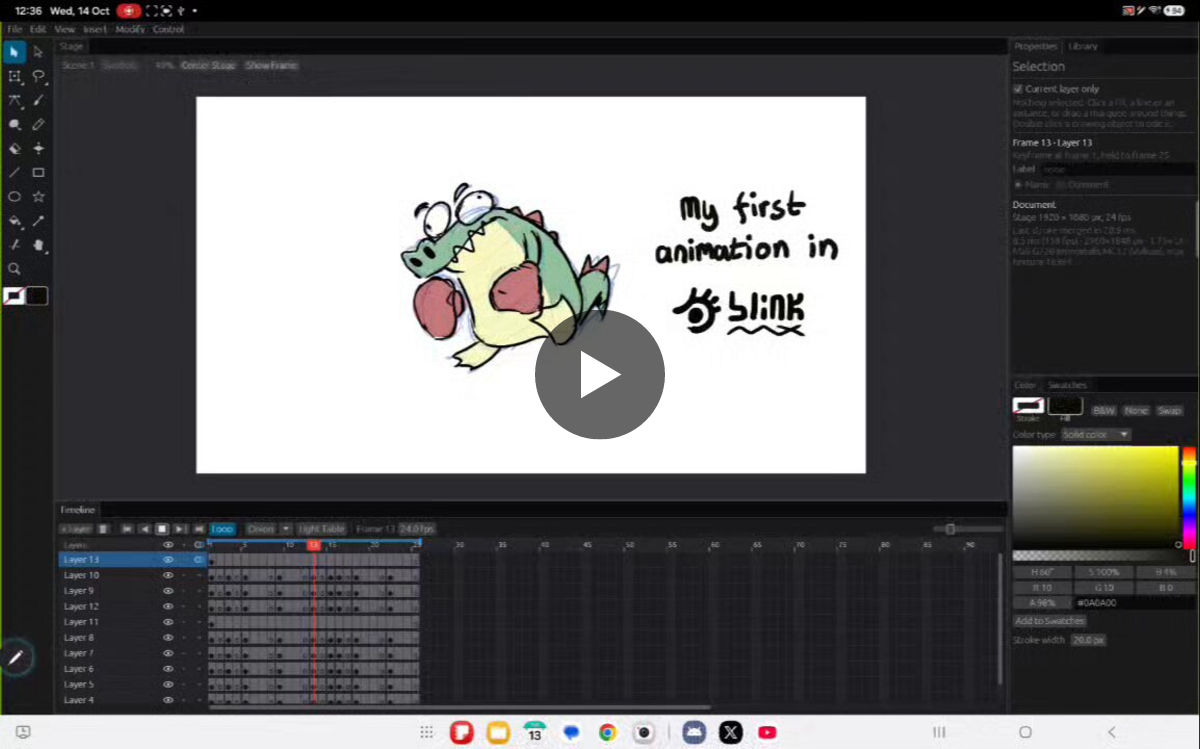Open the Edit menu
The image size is (1200, 749).
(38, 29)
